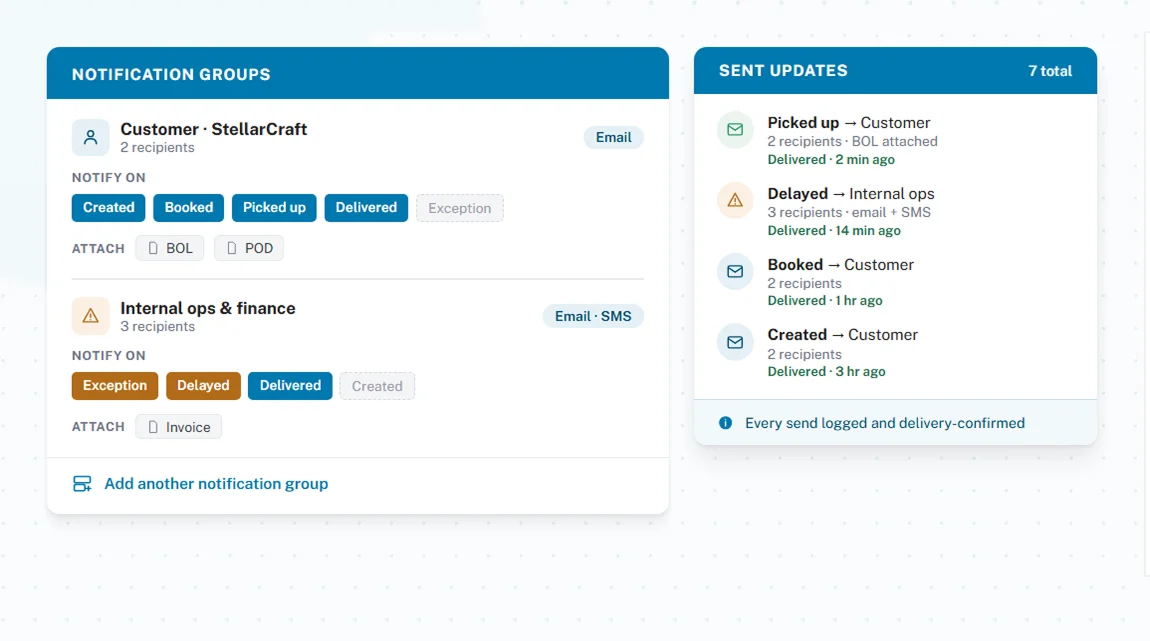Click Delivered · 2 min ago status

(831, 159)
